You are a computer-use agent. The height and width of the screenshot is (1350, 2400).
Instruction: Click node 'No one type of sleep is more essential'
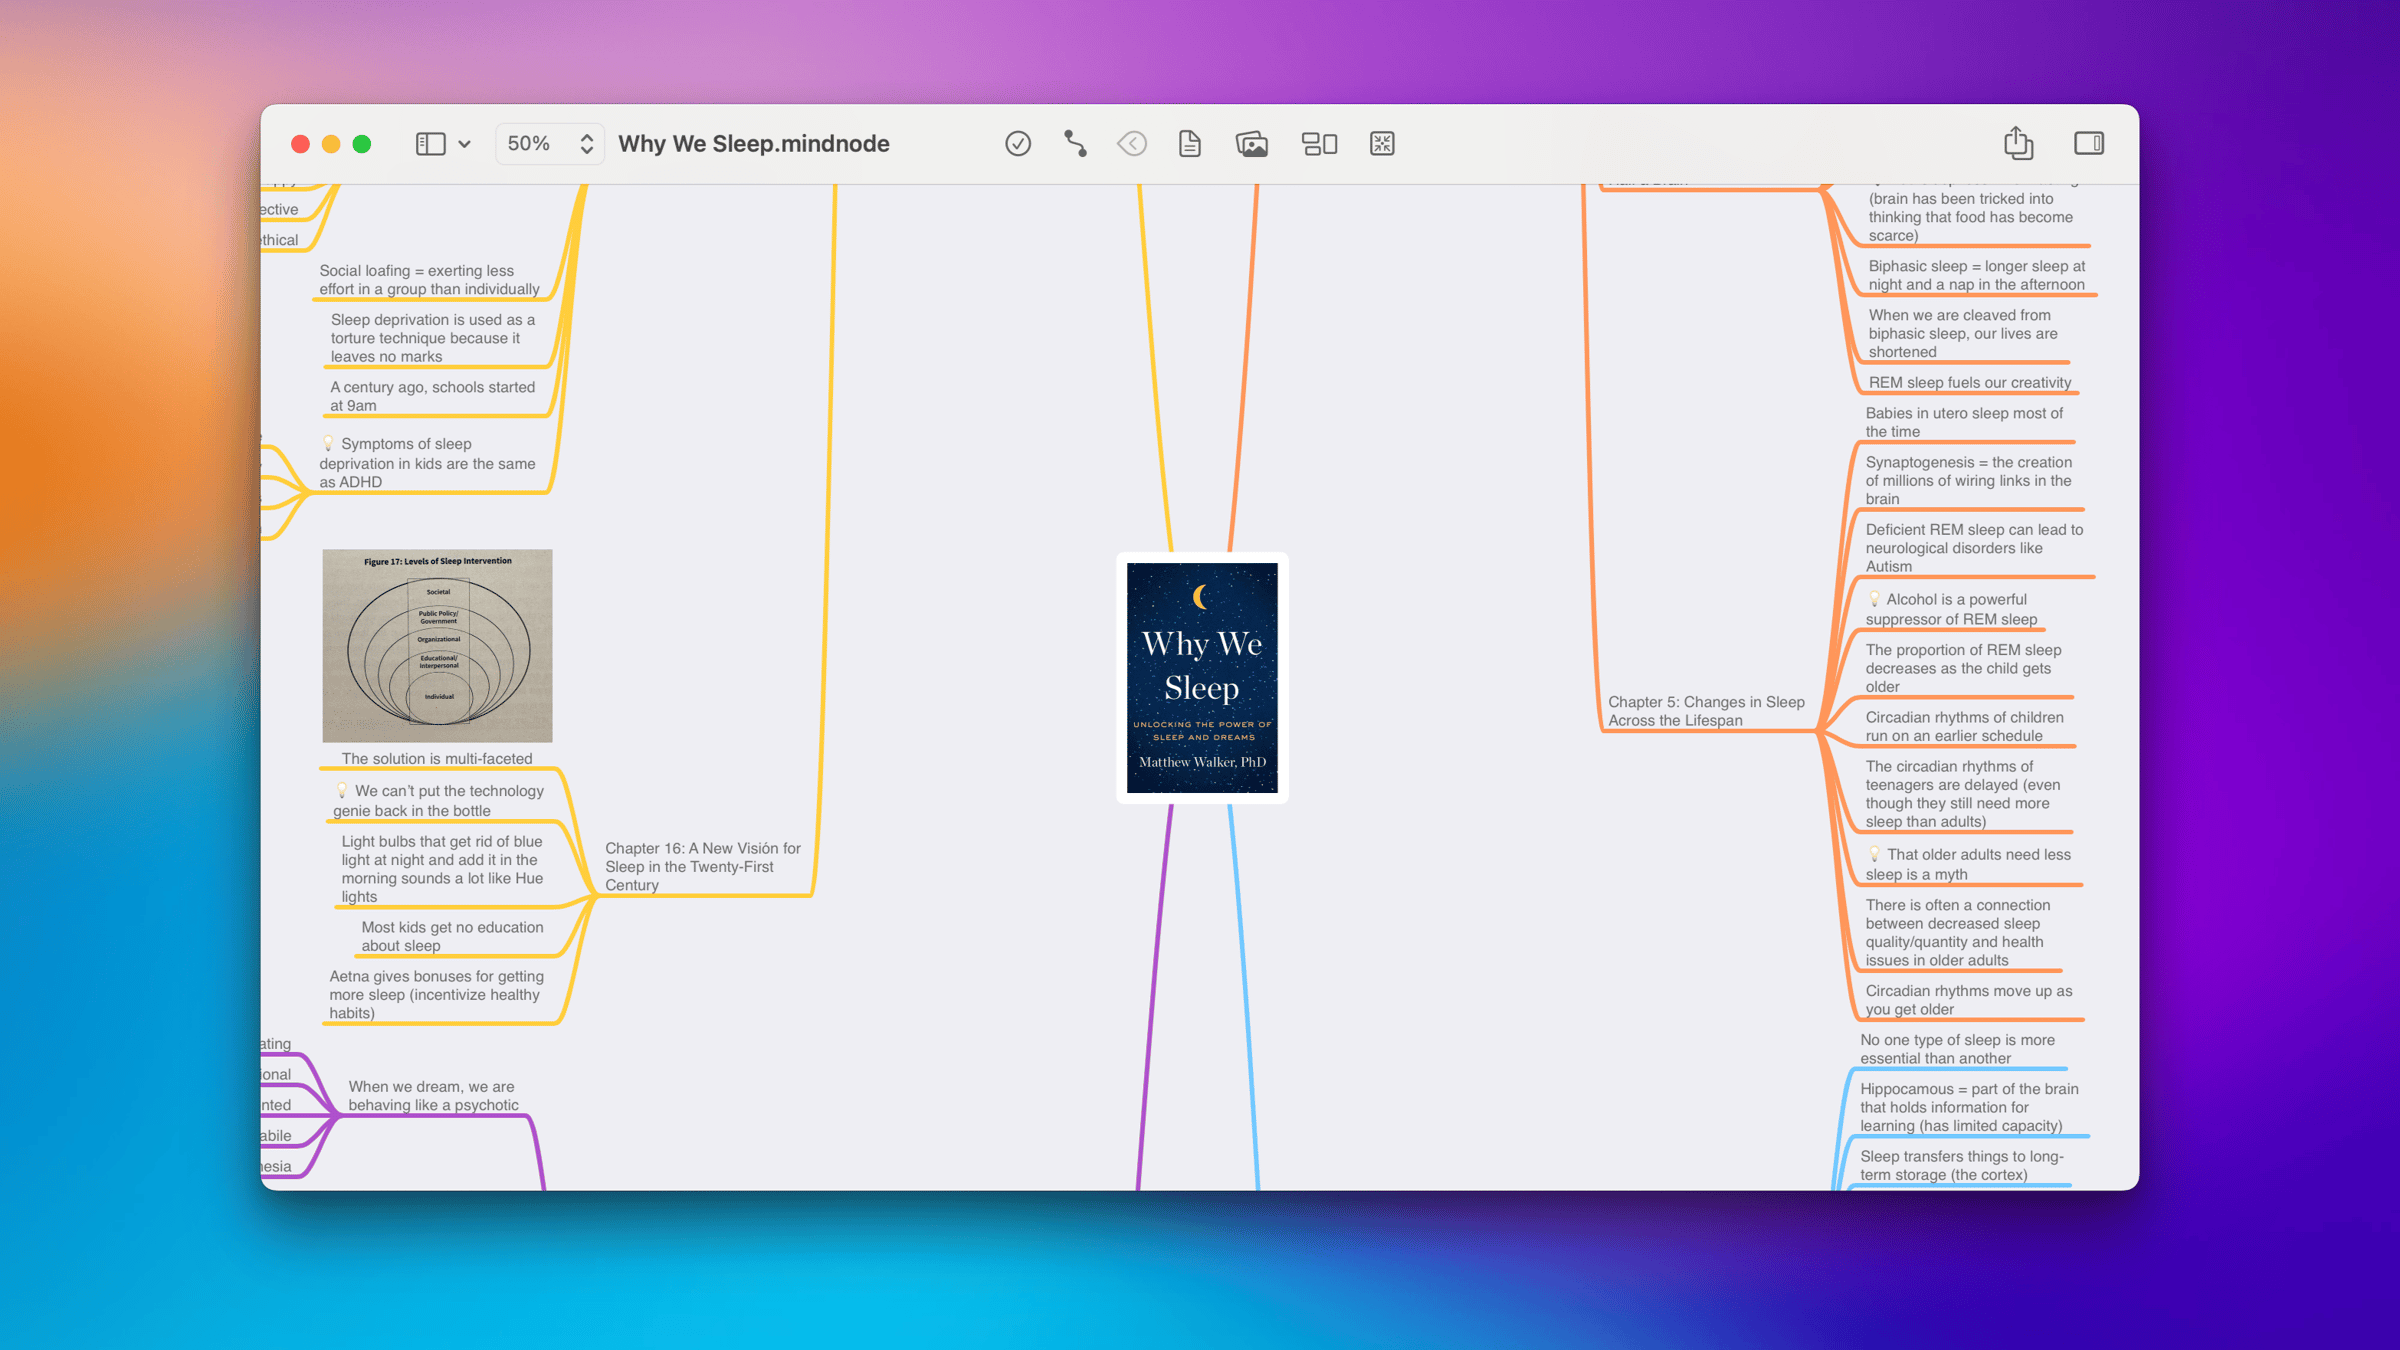click(x=1957, y=1049)
